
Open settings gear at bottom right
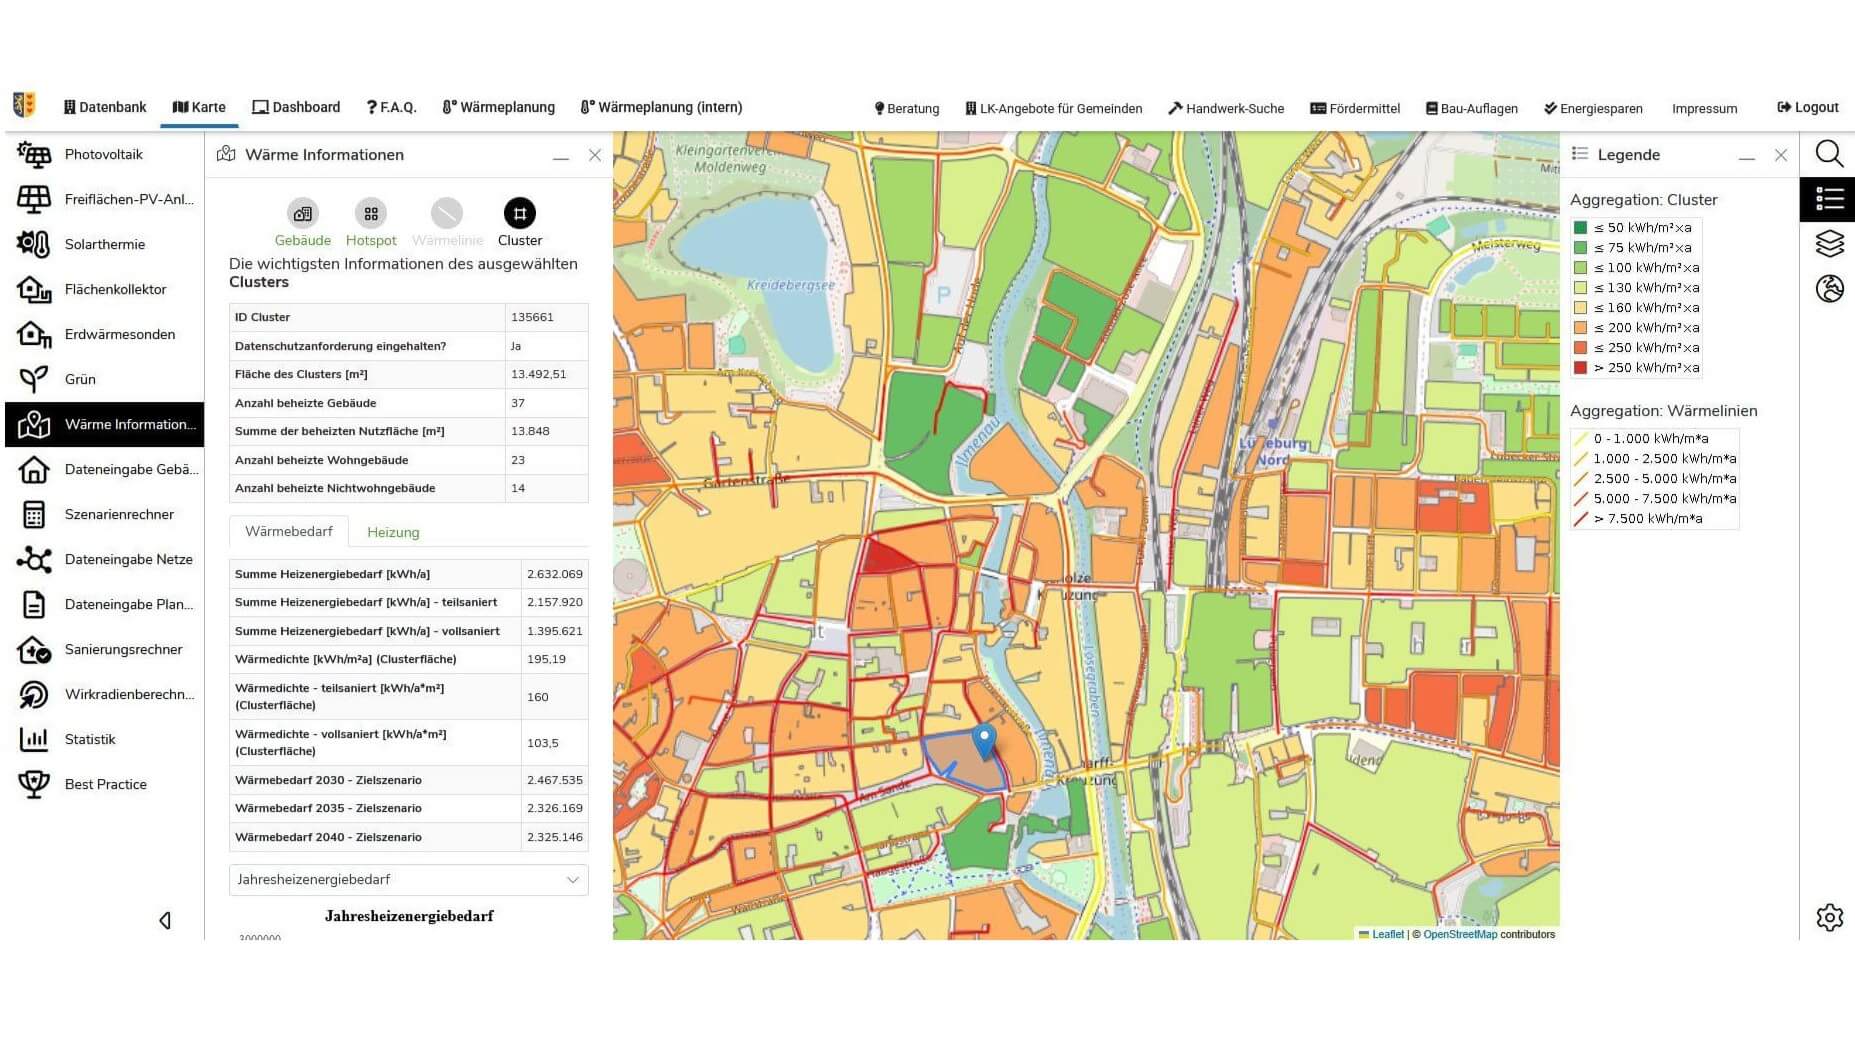(1829, 917)
